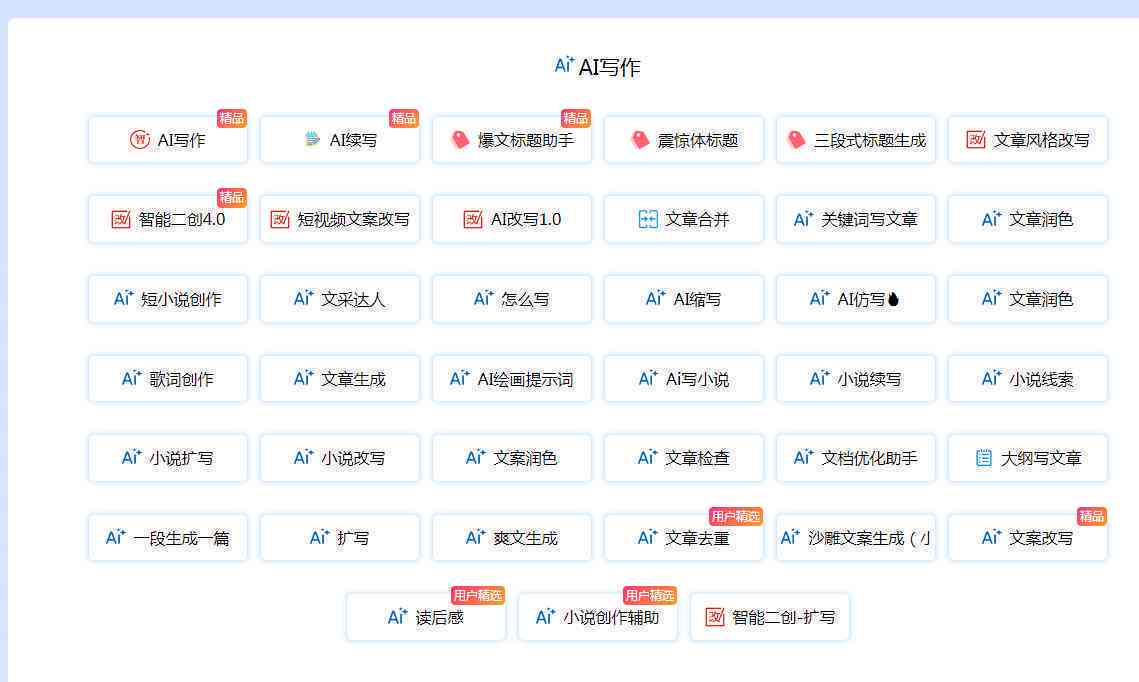Click the Ai icon beside 一段生成一篇
Screen dimensions: 1139x682
(x=116, y=537)
